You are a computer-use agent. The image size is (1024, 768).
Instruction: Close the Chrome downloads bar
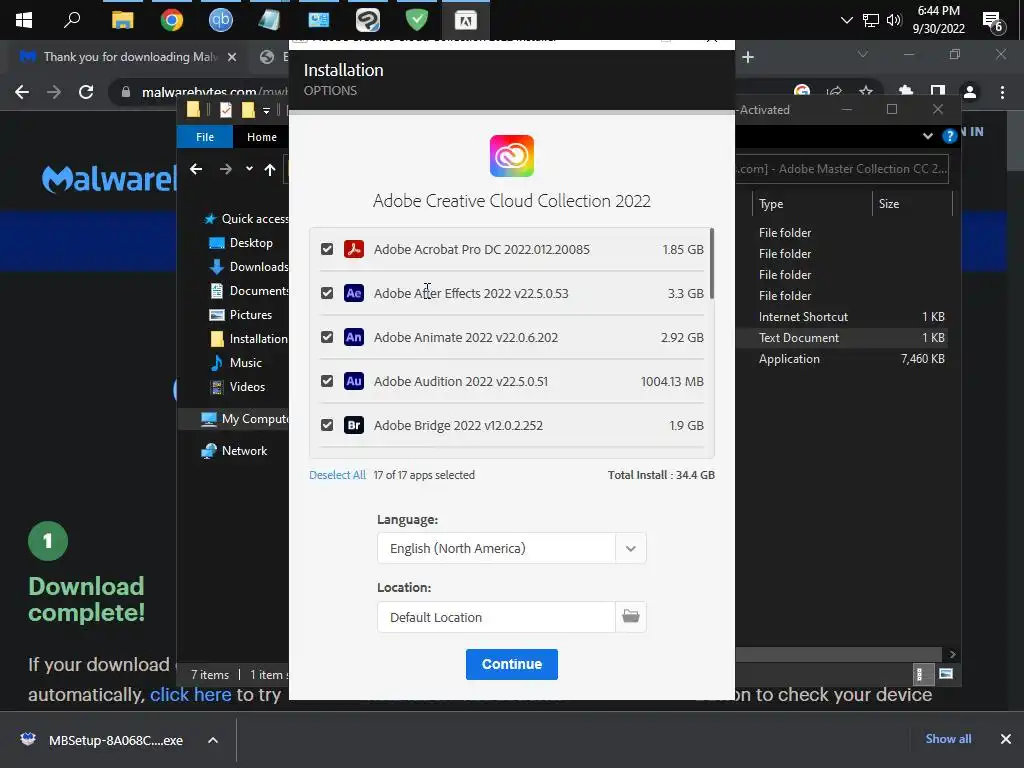tap(1006, 739)
